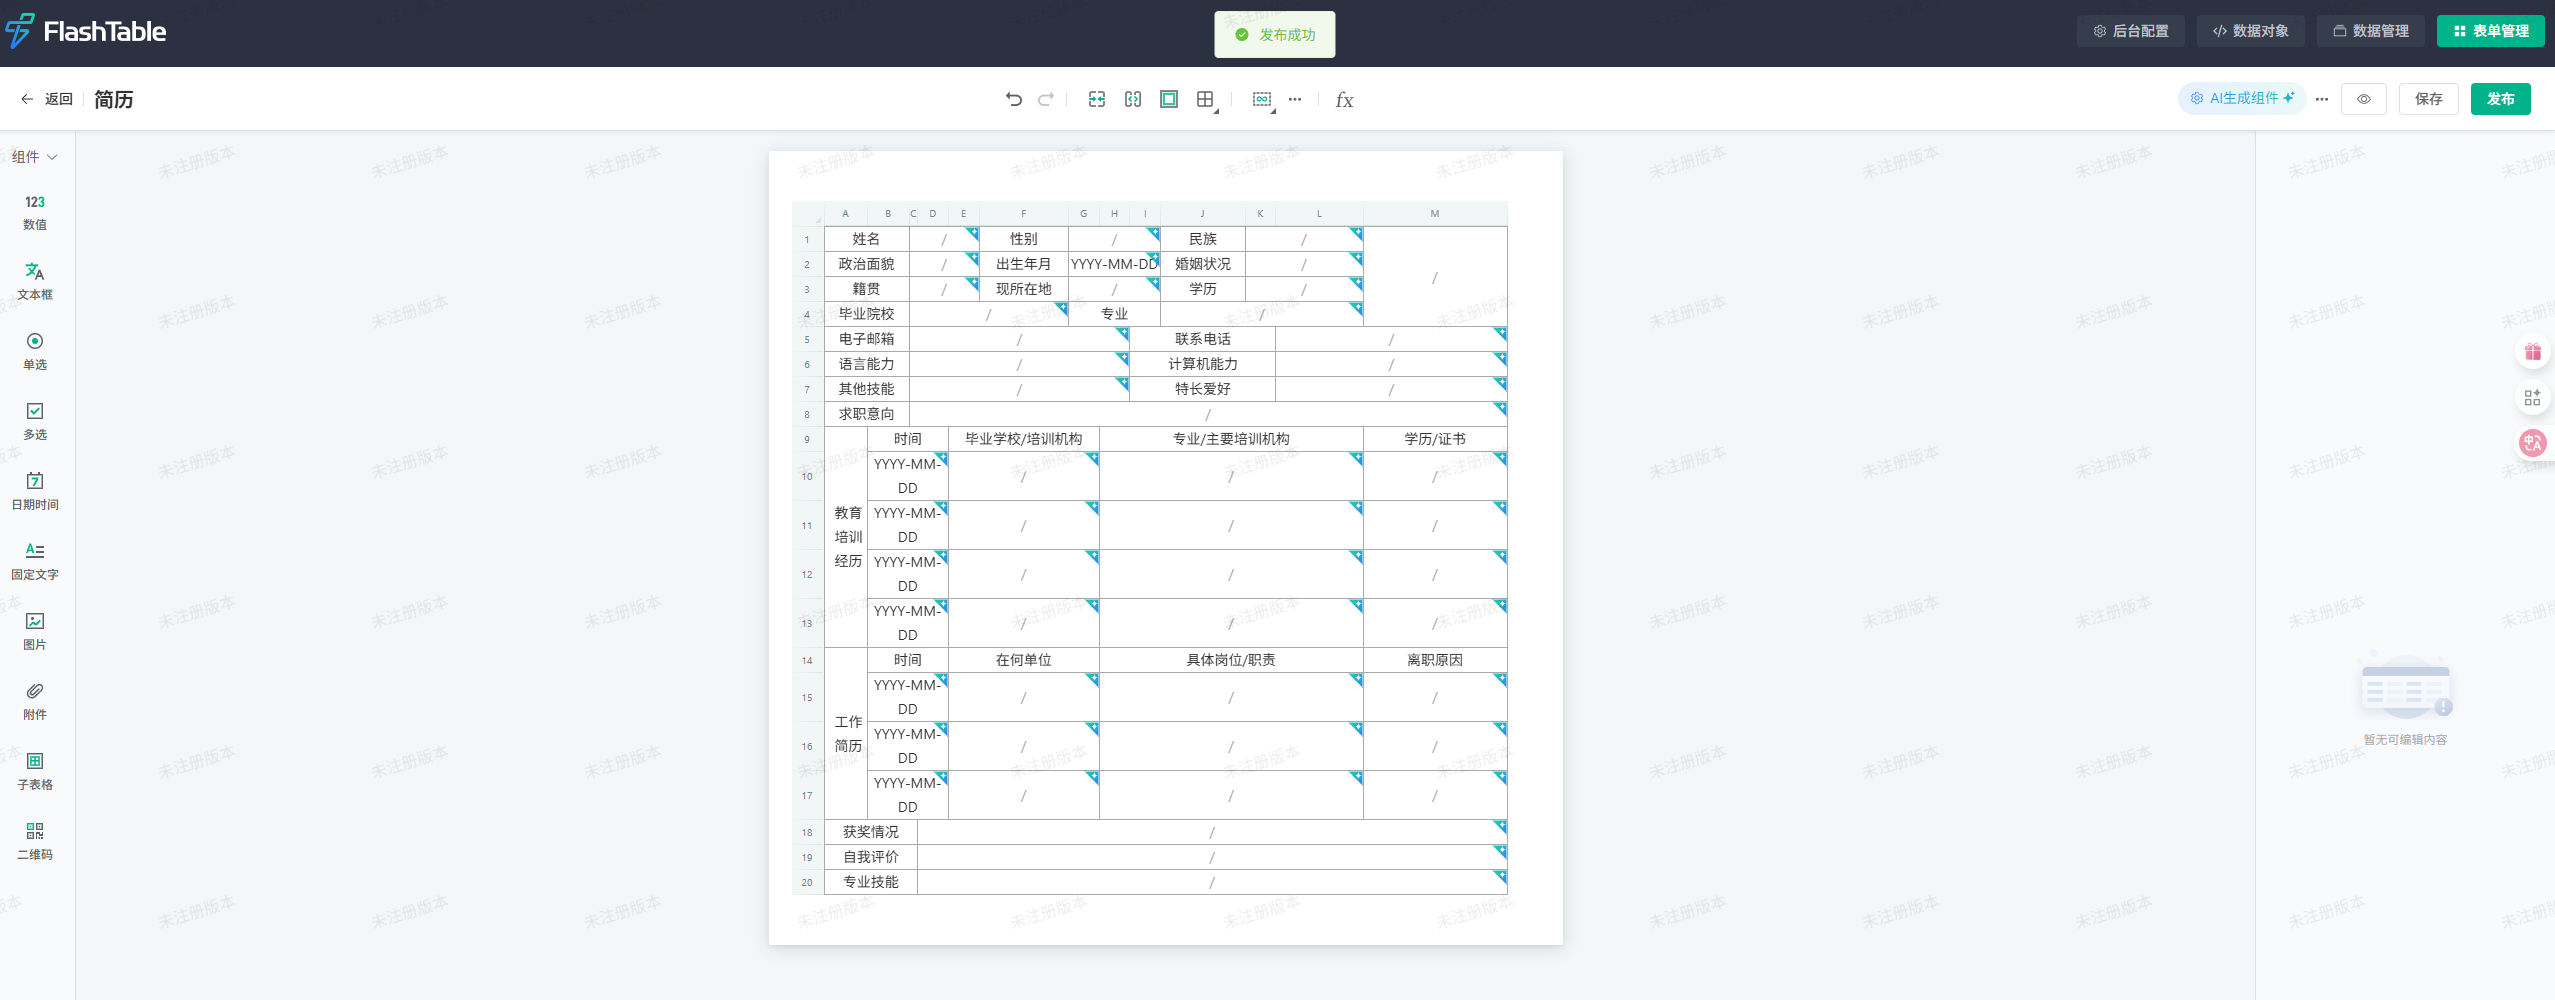
Task: Select the 自我评价 cell
Action: click(871, 857)
